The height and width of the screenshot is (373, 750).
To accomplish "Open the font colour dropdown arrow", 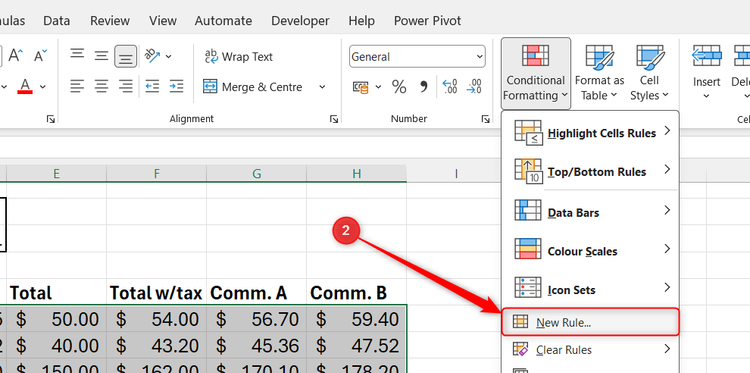I will (43, 87).
